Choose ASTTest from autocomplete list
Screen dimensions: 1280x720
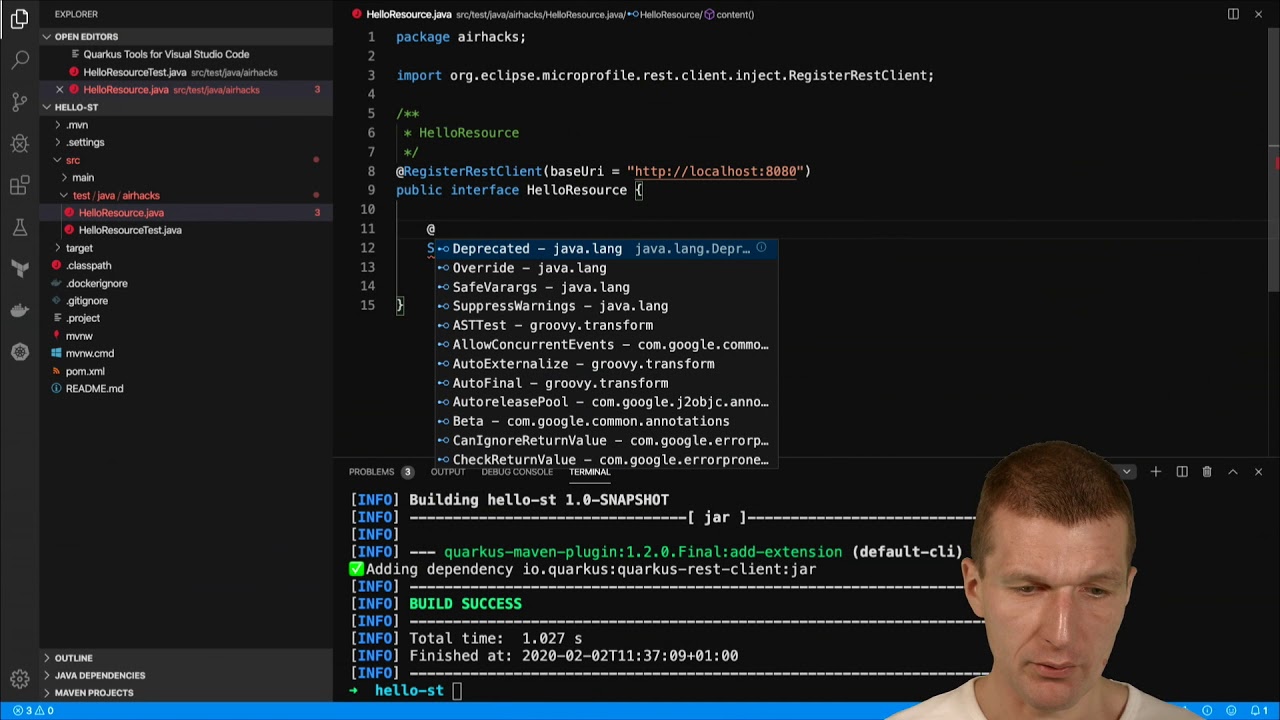click(607, 325)
